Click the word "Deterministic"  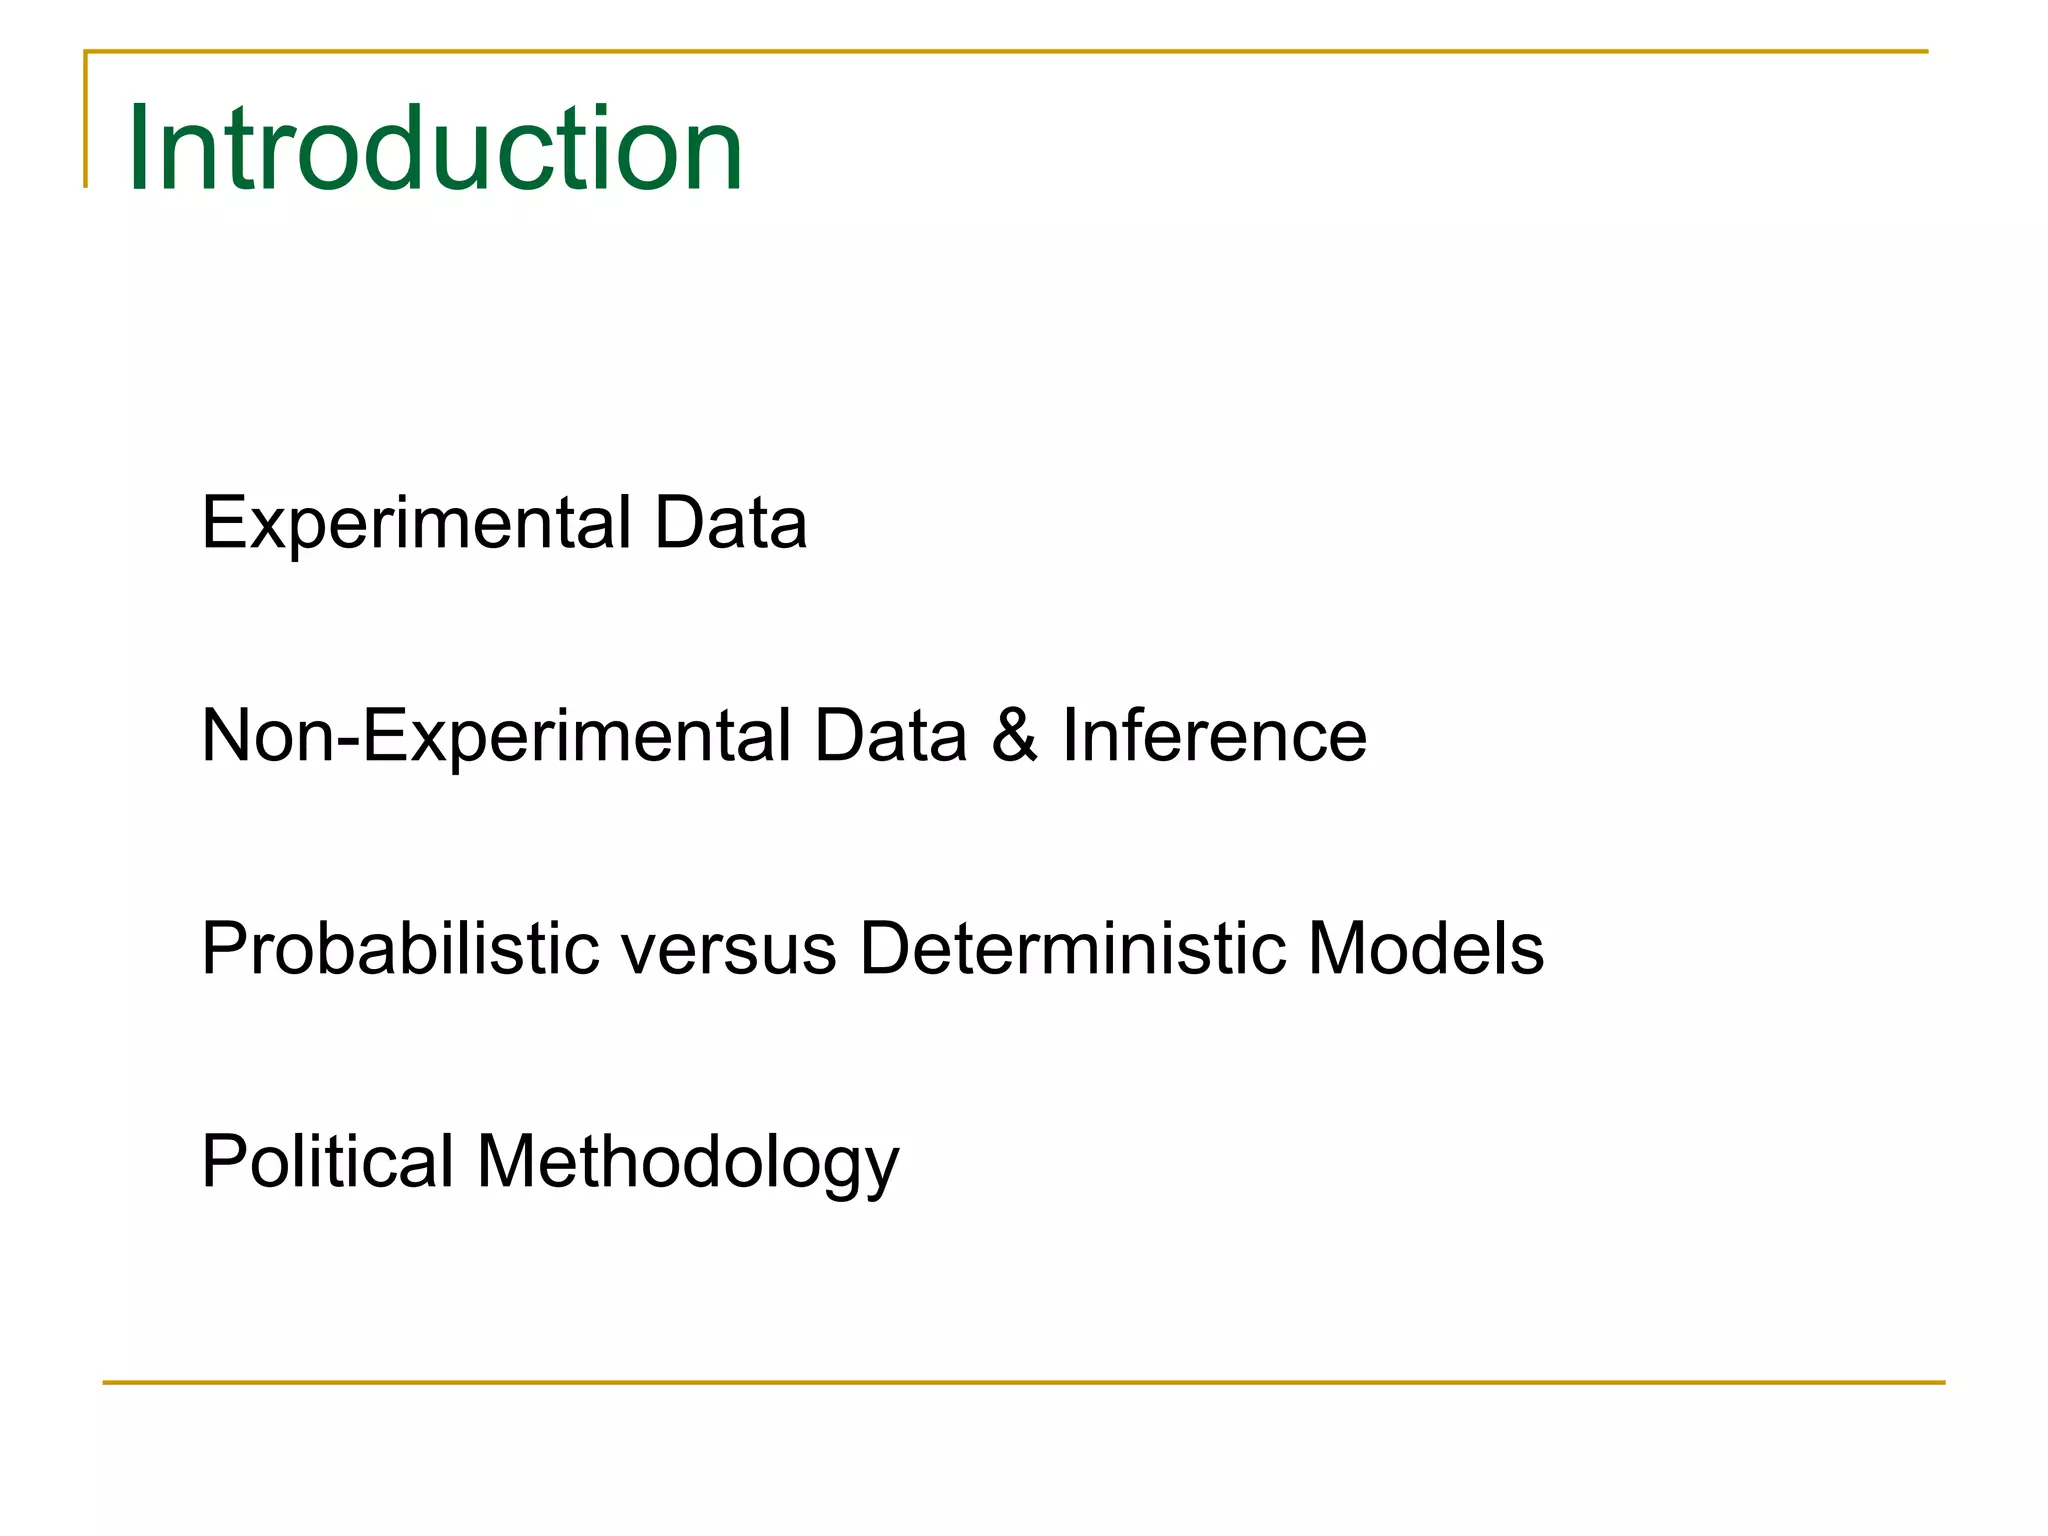(x=1071, y=948)
